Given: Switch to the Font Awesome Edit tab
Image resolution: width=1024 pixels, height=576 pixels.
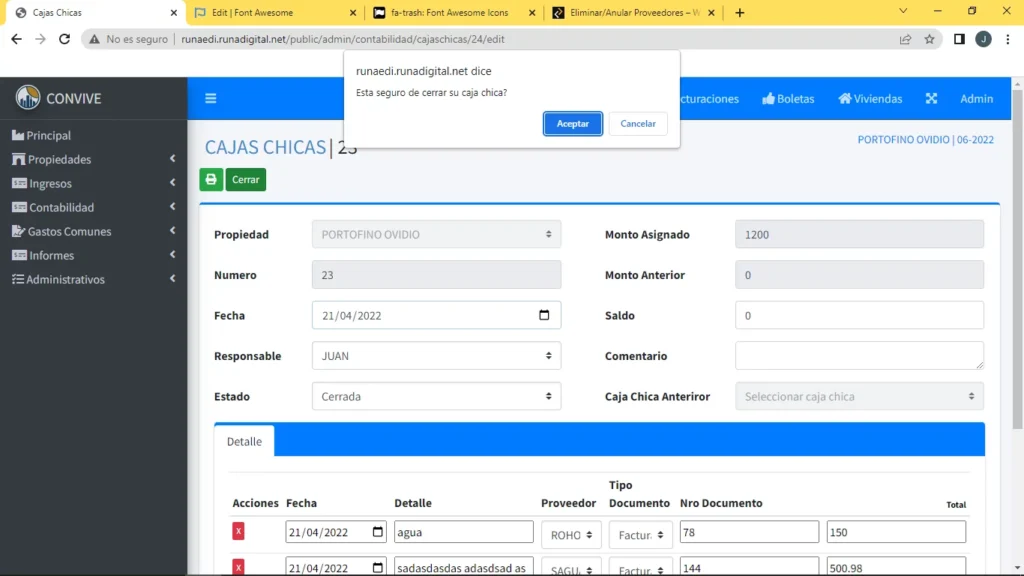Looking at the screenshot, I should pos(272,13).
